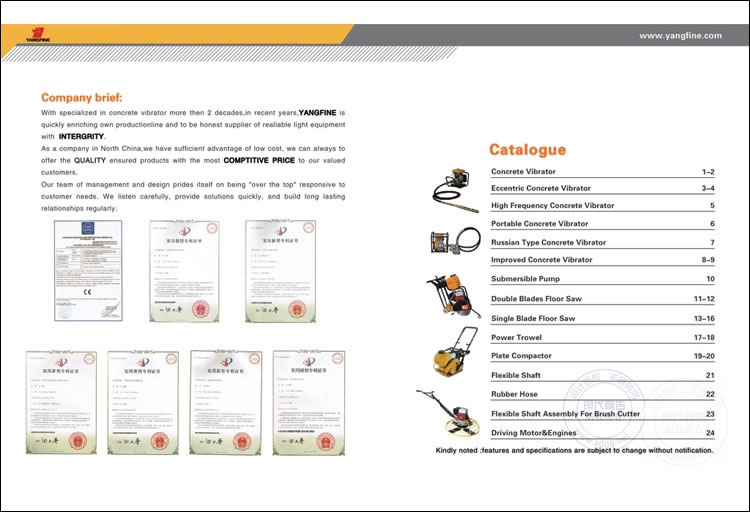This screenshot has width=750, height=512.
Task: Open the rightmost certificate in the top row
Action: (273, 271)
